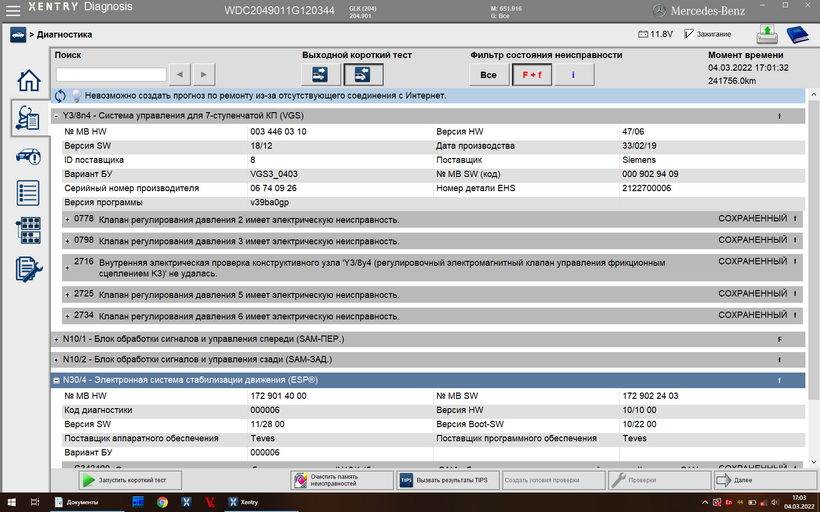Expand the N10/2 SAM-ЗАД. section
Image resolution: width=820 pixels, height=512 pixels.
click(x=56, y=360)
